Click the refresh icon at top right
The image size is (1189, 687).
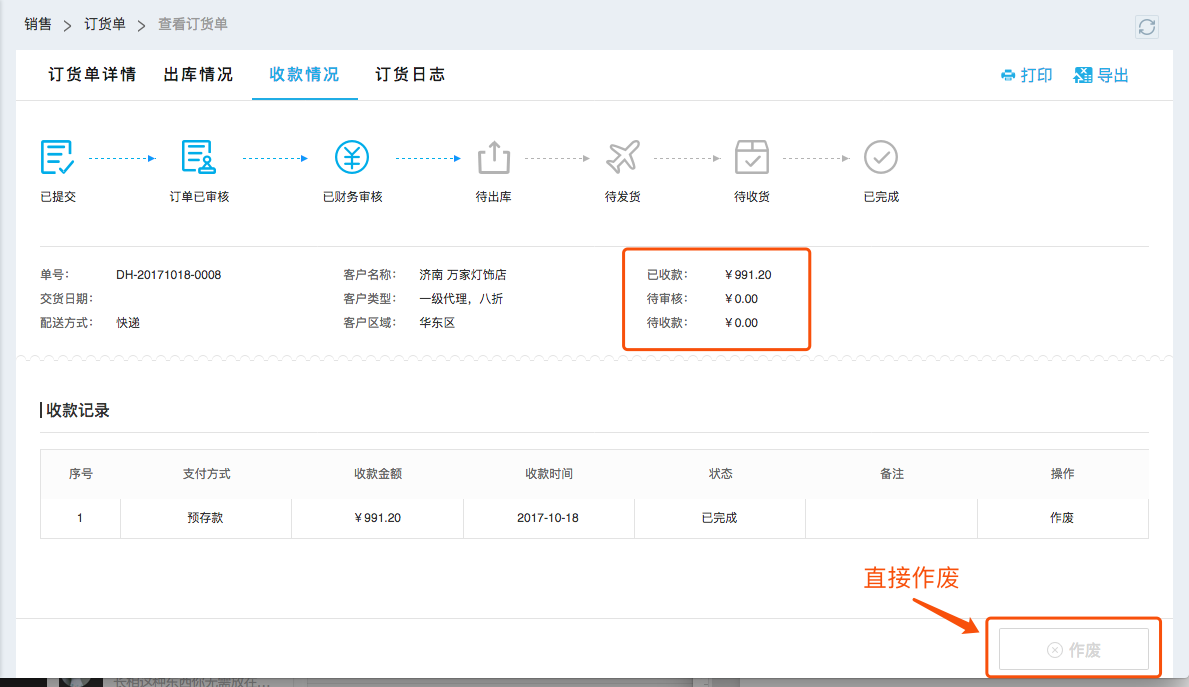click(1147, 27)
